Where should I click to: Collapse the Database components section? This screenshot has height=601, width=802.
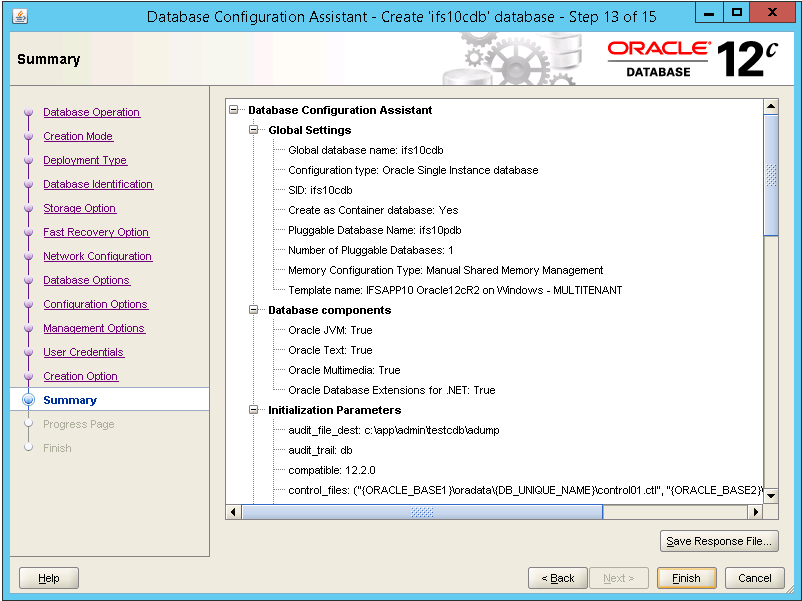pos(254,310)
